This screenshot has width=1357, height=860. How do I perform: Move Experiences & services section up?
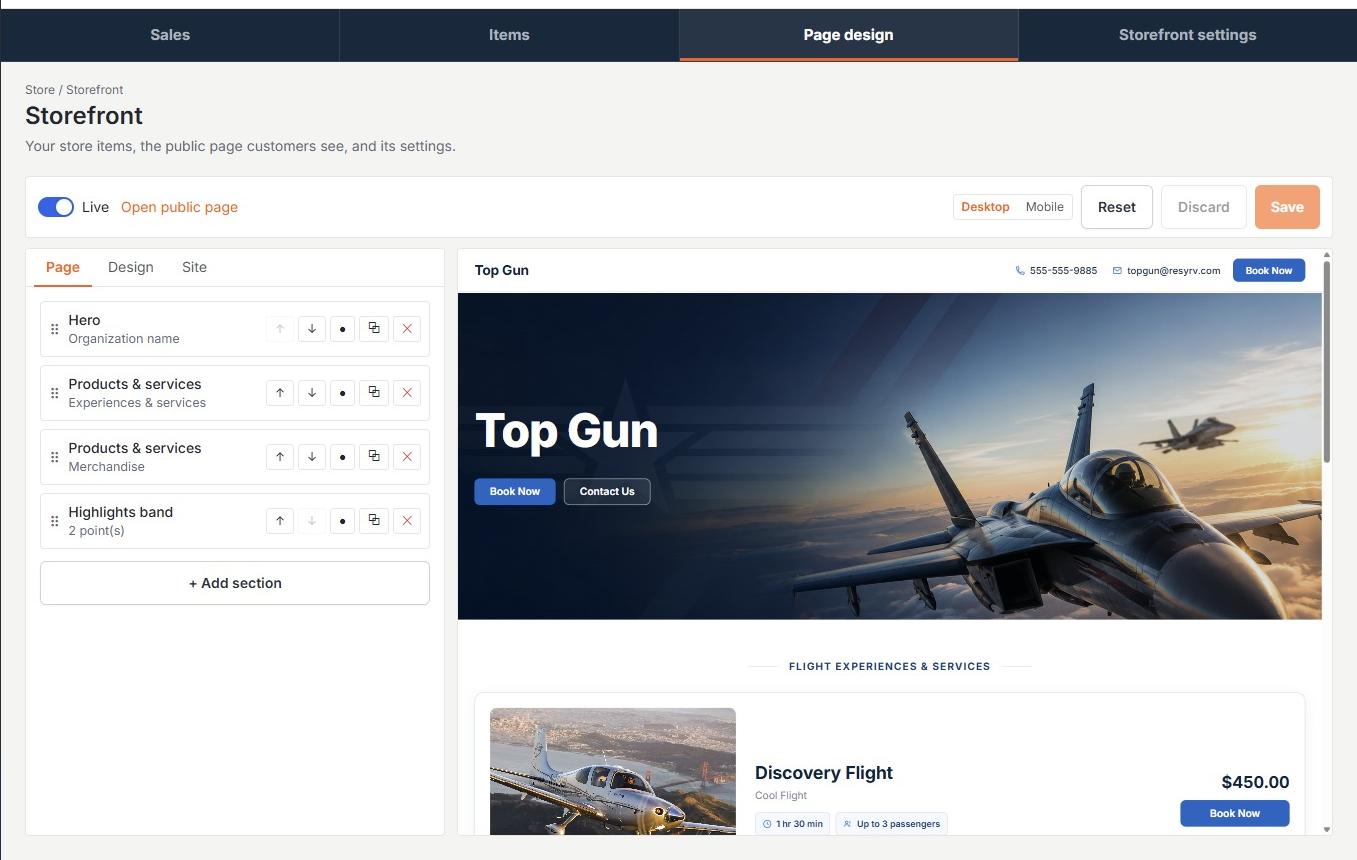280,393
